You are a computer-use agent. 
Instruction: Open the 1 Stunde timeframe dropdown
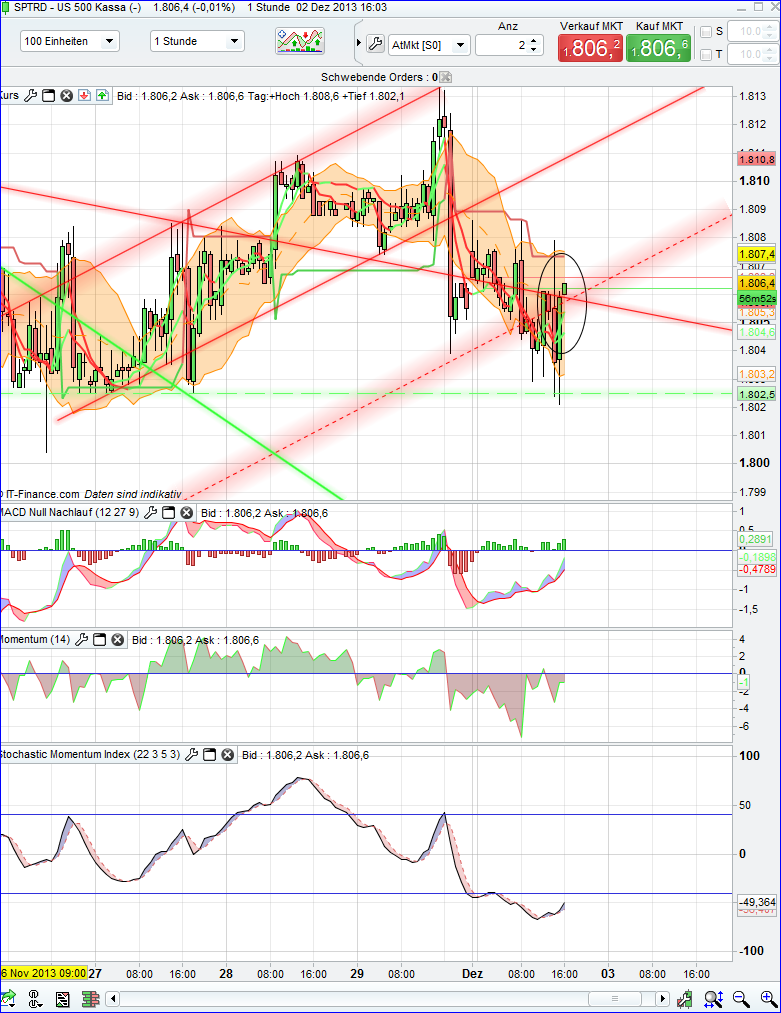[197, 41]
